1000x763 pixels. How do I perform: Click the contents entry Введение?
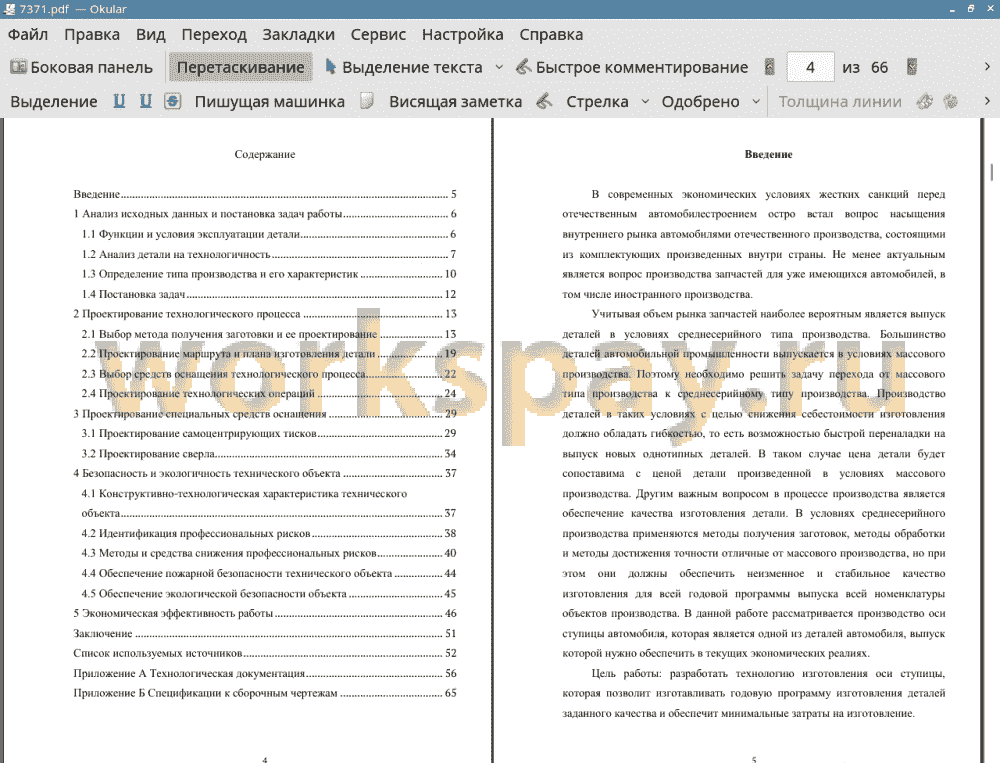265,194
